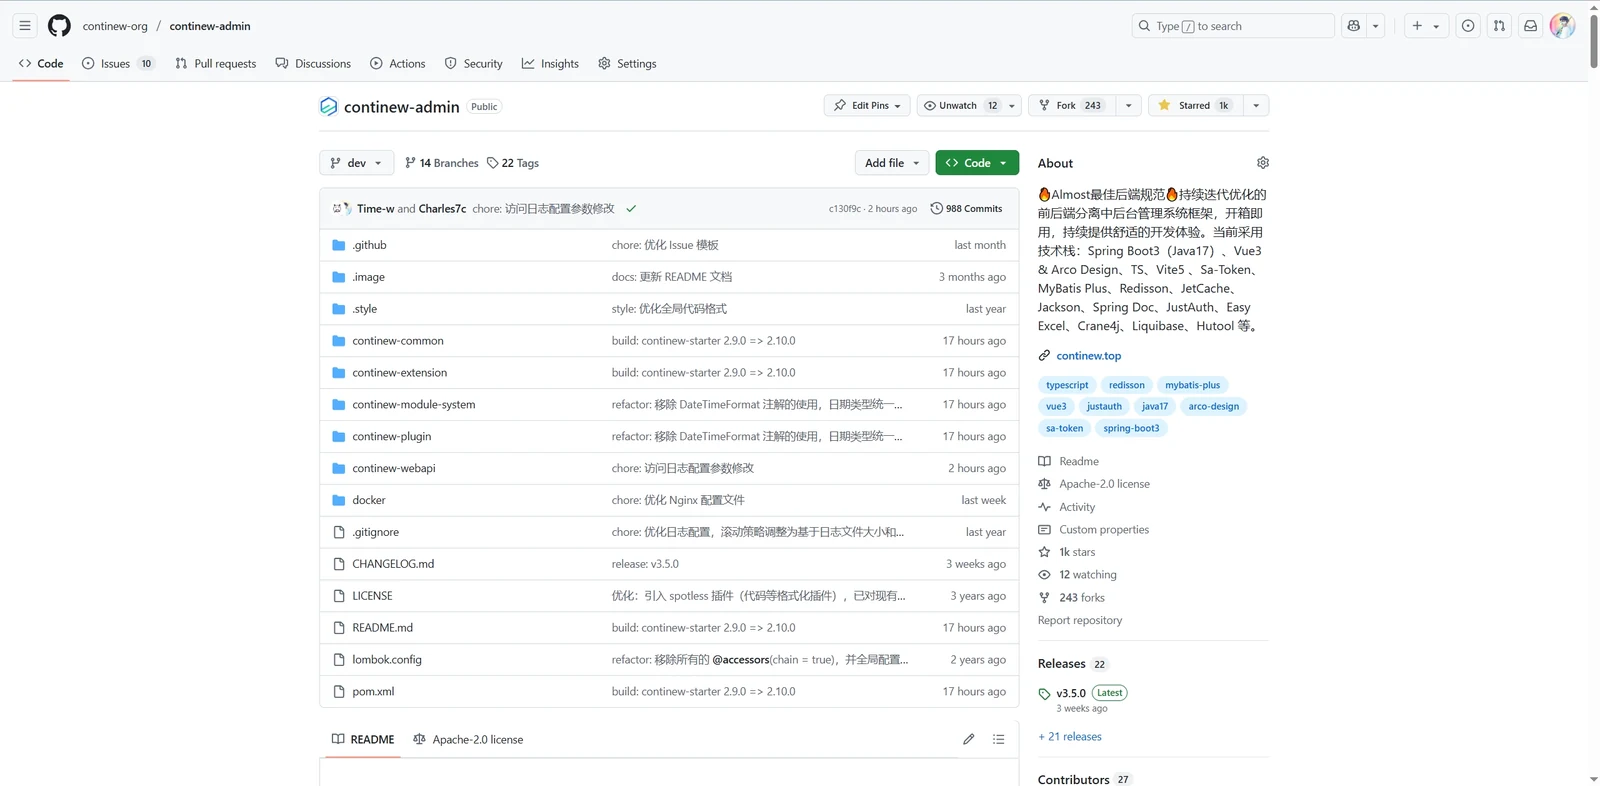Open README outline list icon
This screenshot has width=1600, height=786.
(998, 740)
